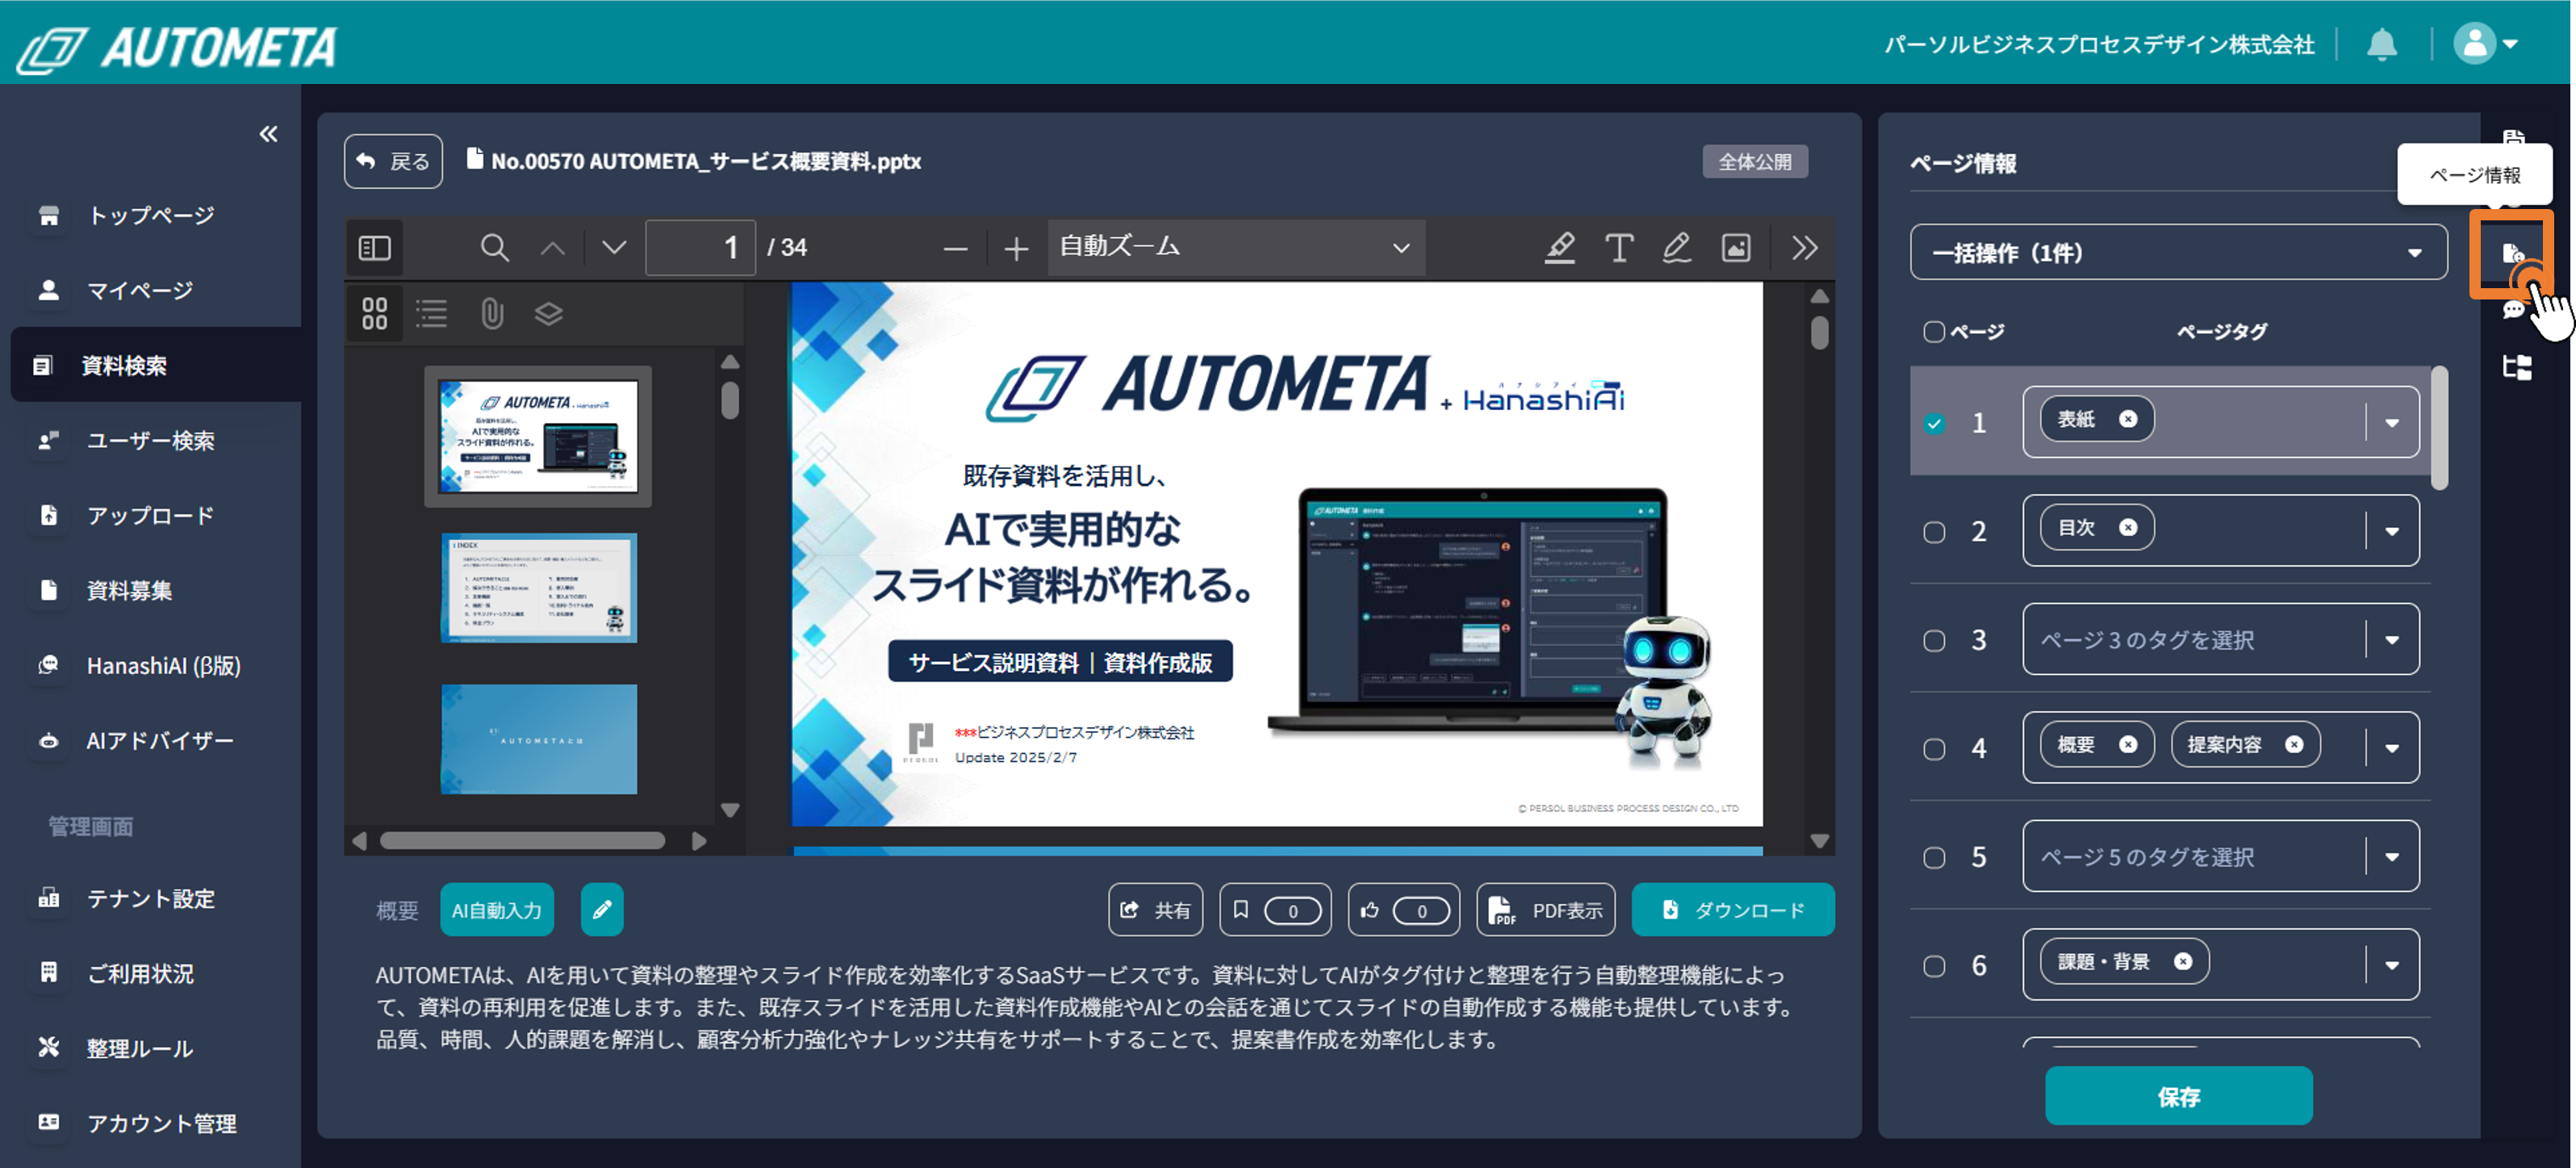
Task: Click the 保存 save button
Action: click(2178, 1096)
